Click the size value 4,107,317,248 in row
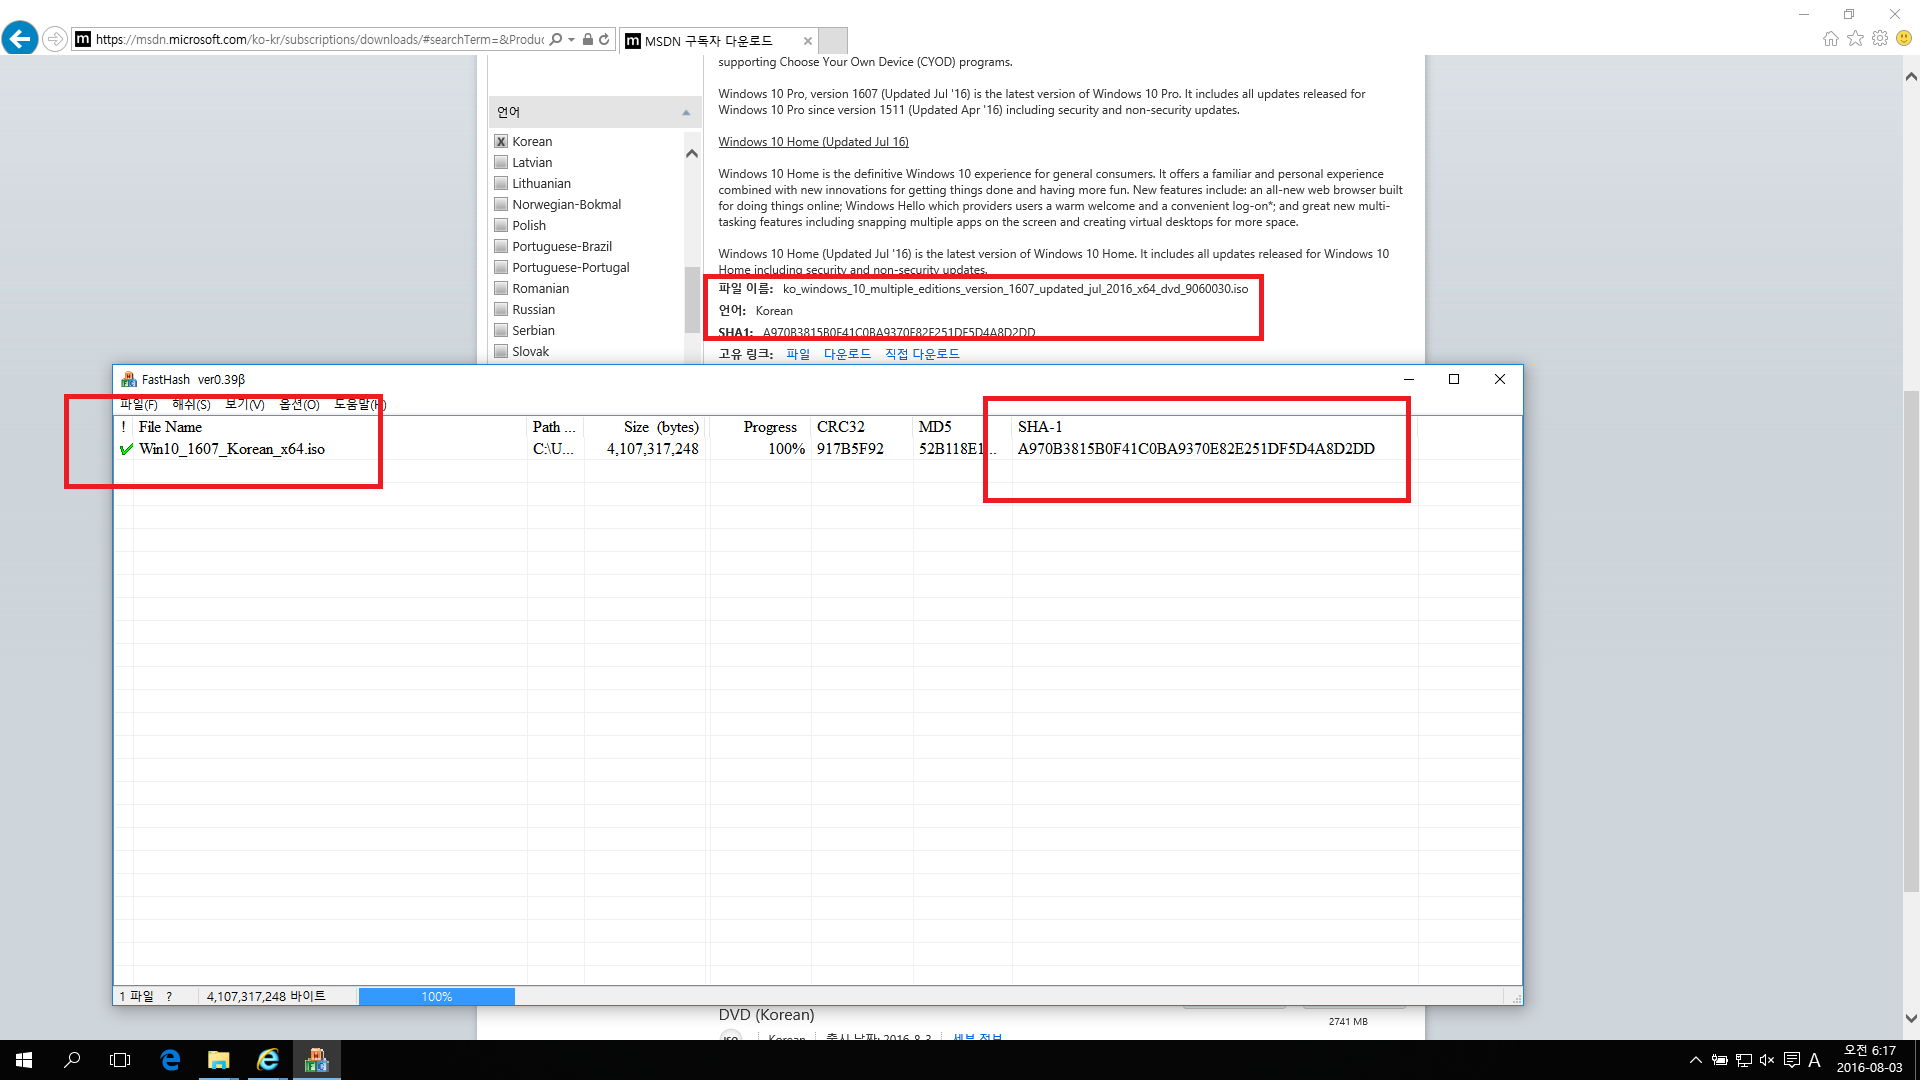Image resolution: width=1920 pixels, height=1080 pixels. [652, 449]
